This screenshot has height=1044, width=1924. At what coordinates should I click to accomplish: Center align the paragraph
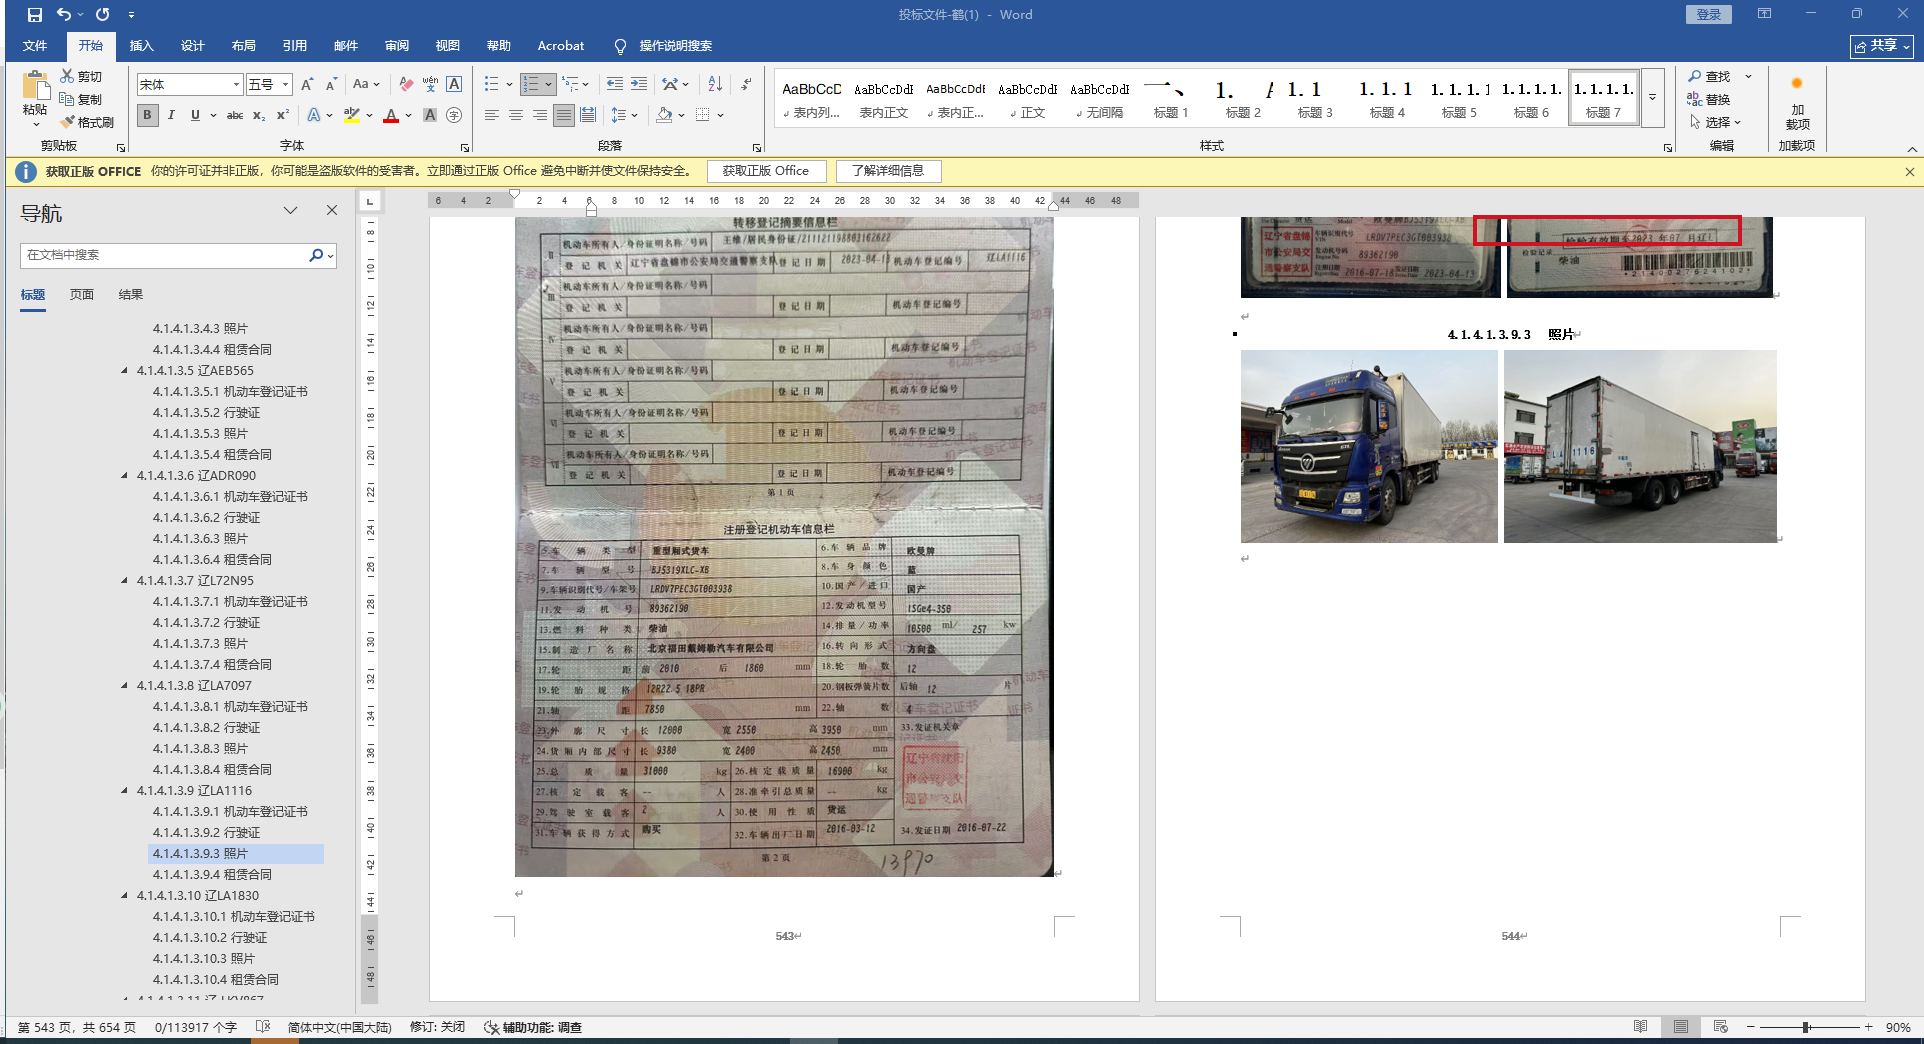(516, 115)
